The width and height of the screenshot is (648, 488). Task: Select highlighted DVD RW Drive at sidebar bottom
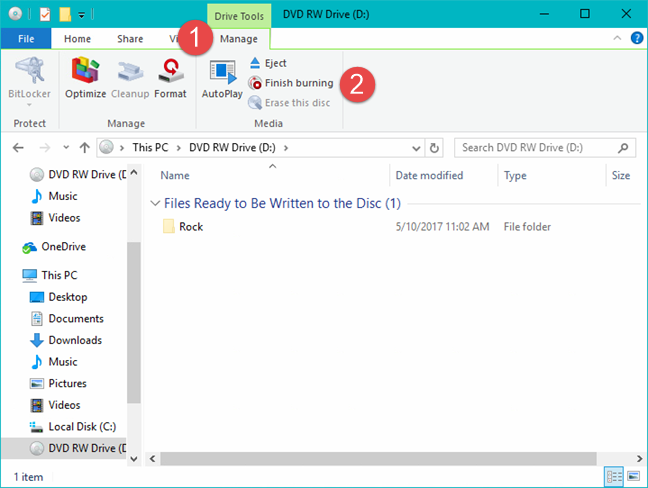tap(64, 448)
